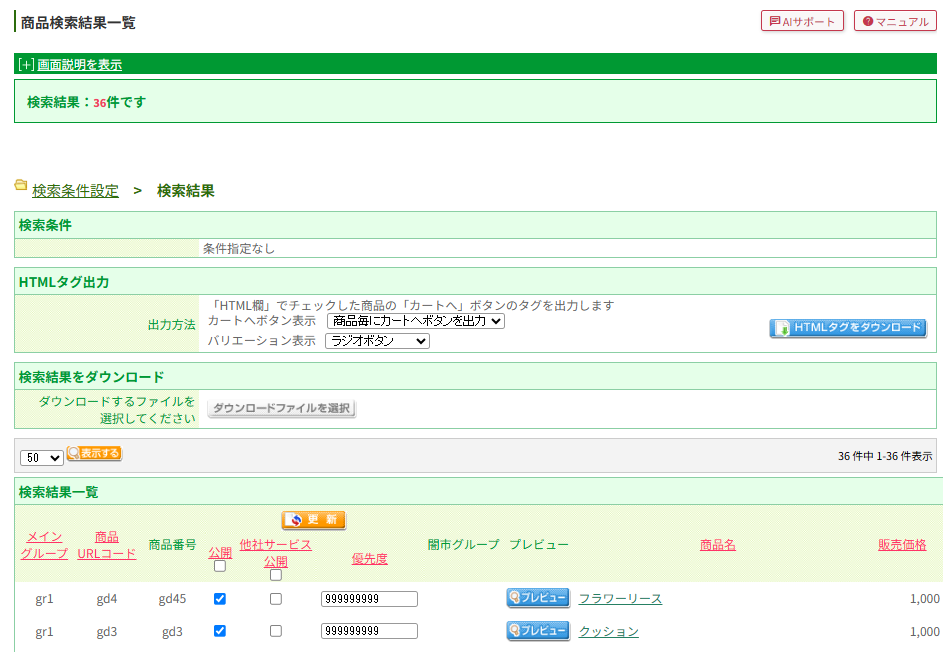
Task: Toggle the 公開 header select-all checkbox
Action: coord(220,566)
